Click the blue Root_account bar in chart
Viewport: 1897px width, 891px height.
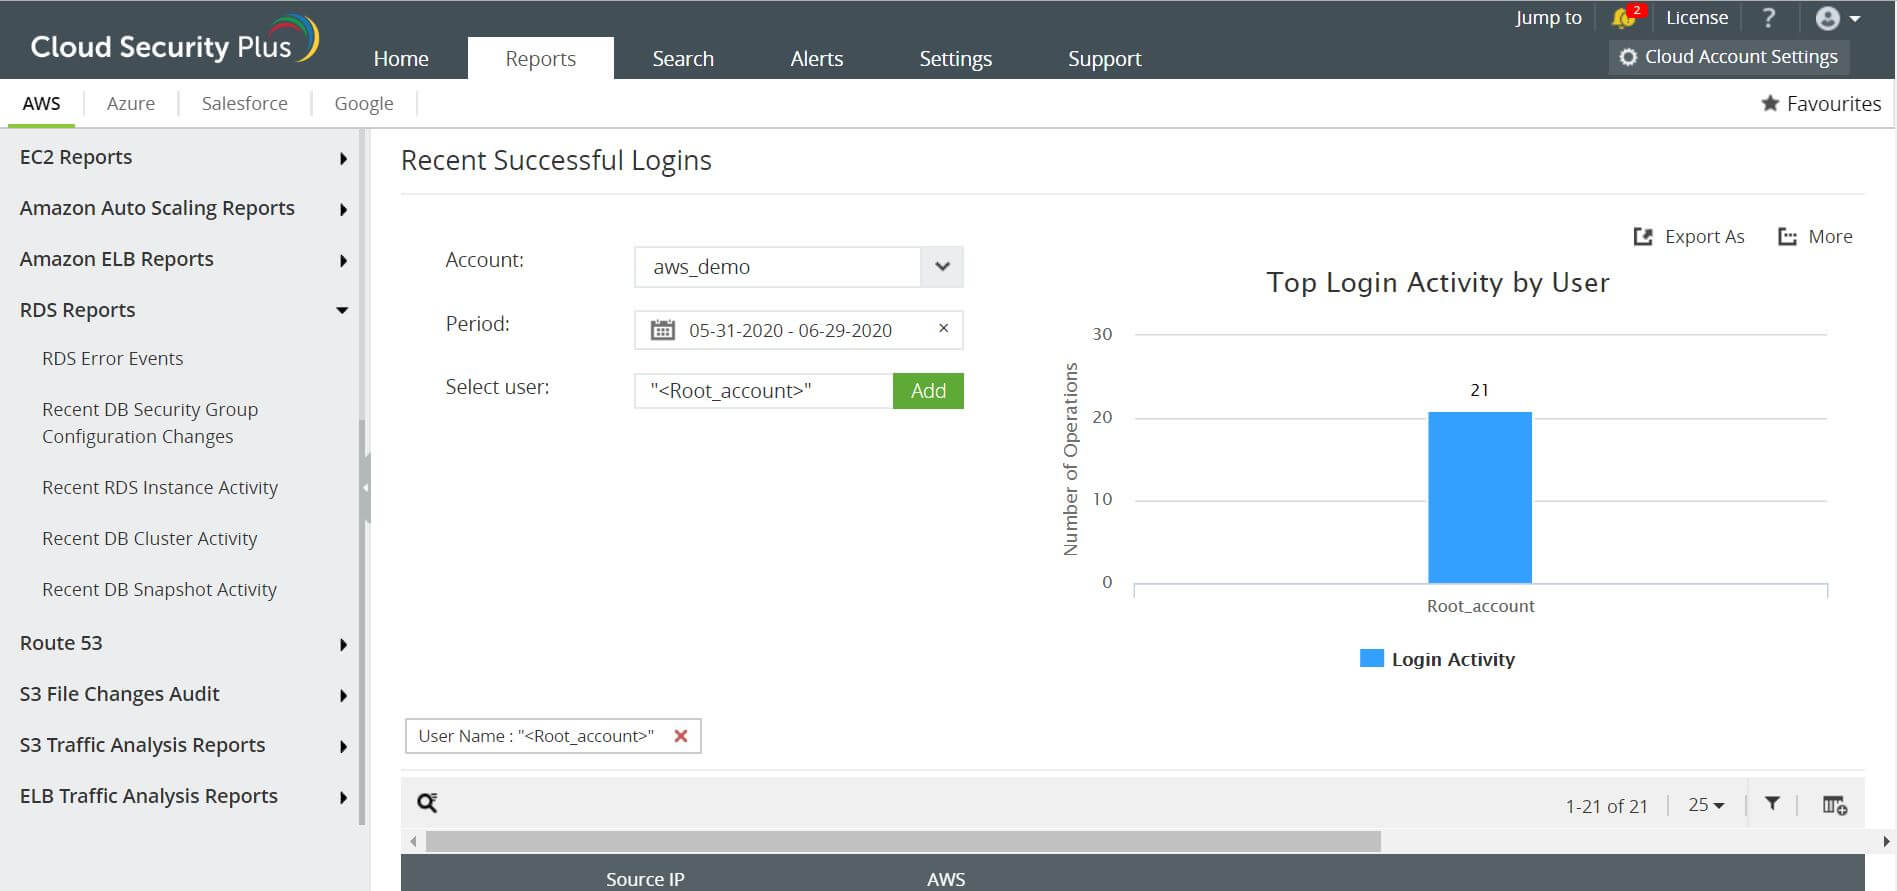(1480, 497)
